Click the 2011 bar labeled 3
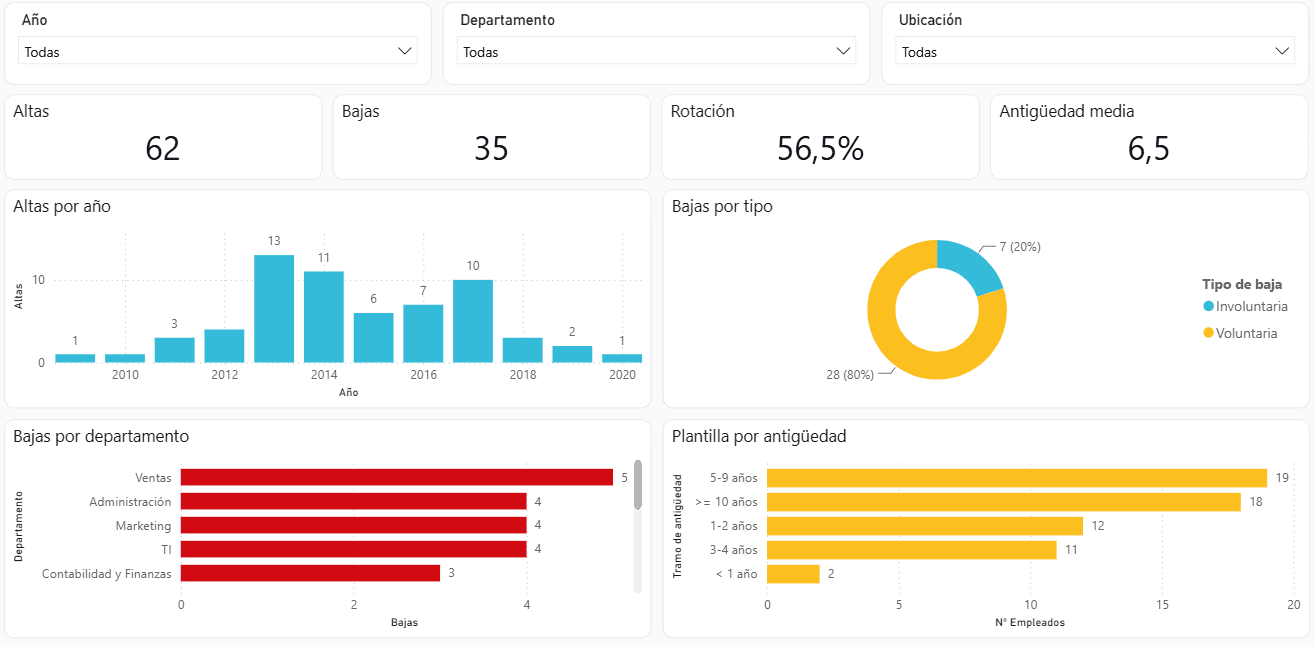 [x=174, y=350]
